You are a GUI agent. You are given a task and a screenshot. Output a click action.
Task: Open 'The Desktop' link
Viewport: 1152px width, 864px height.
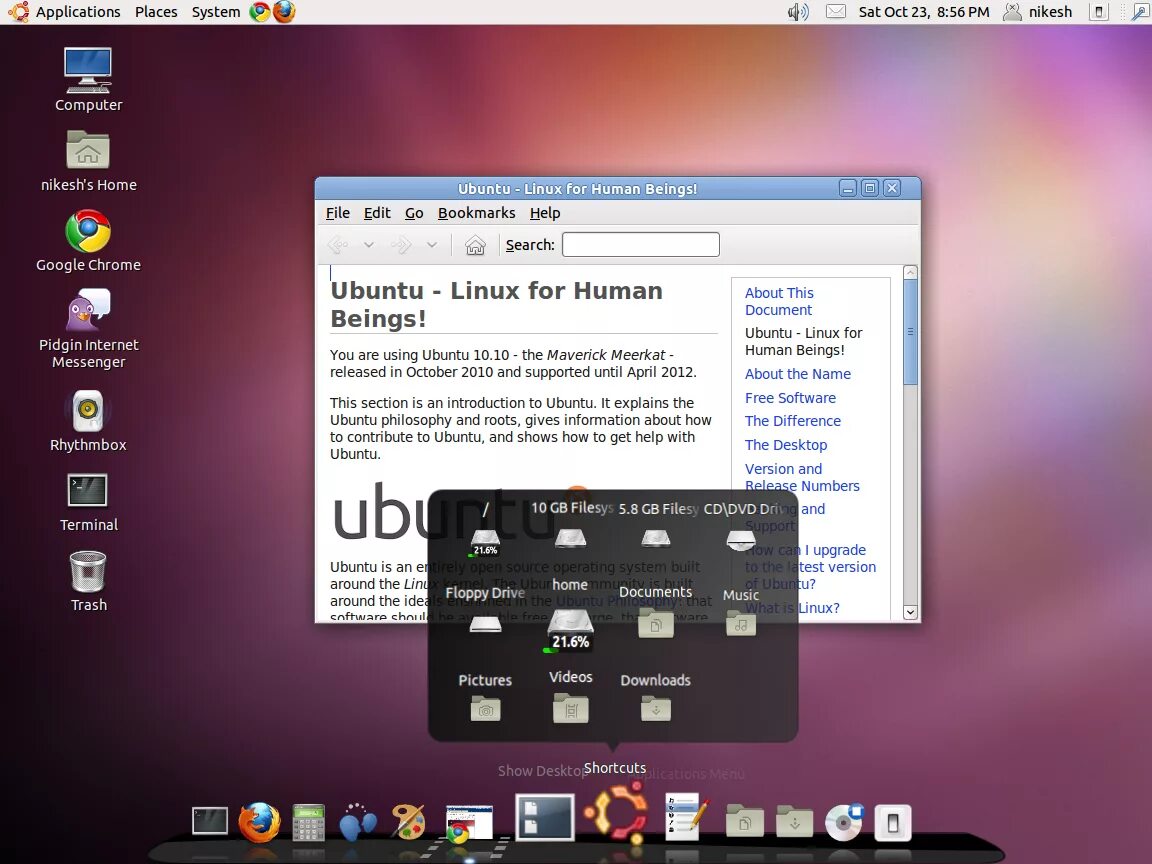[786, 445]
